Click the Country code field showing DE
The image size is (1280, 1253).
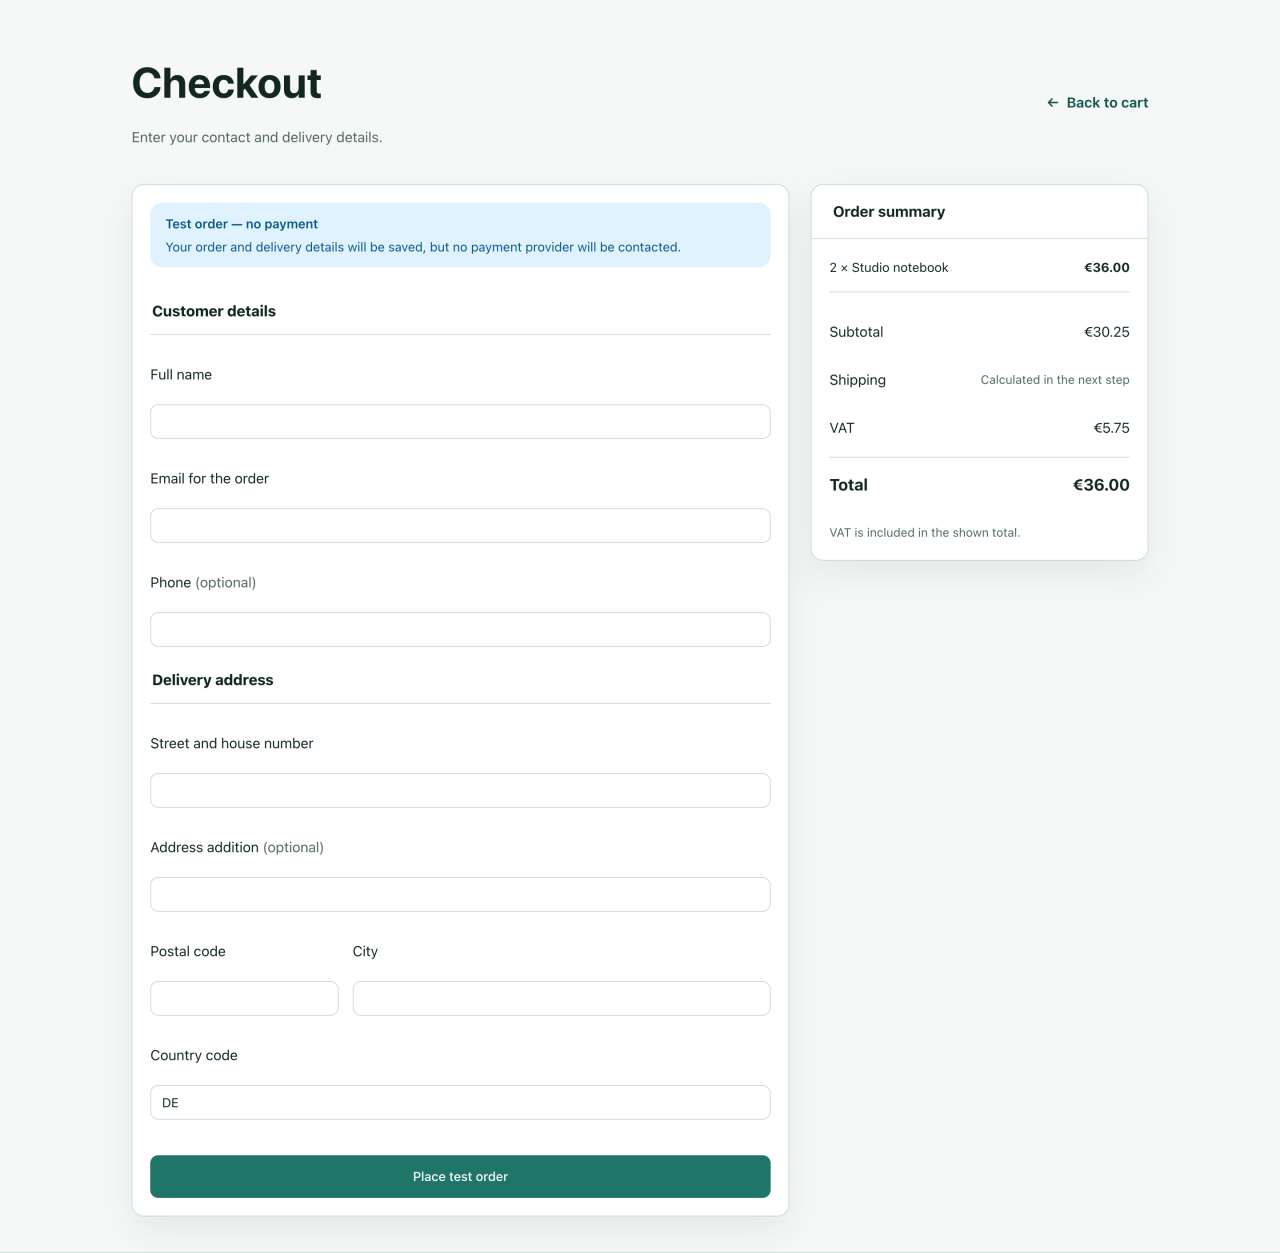(460, 1102)
